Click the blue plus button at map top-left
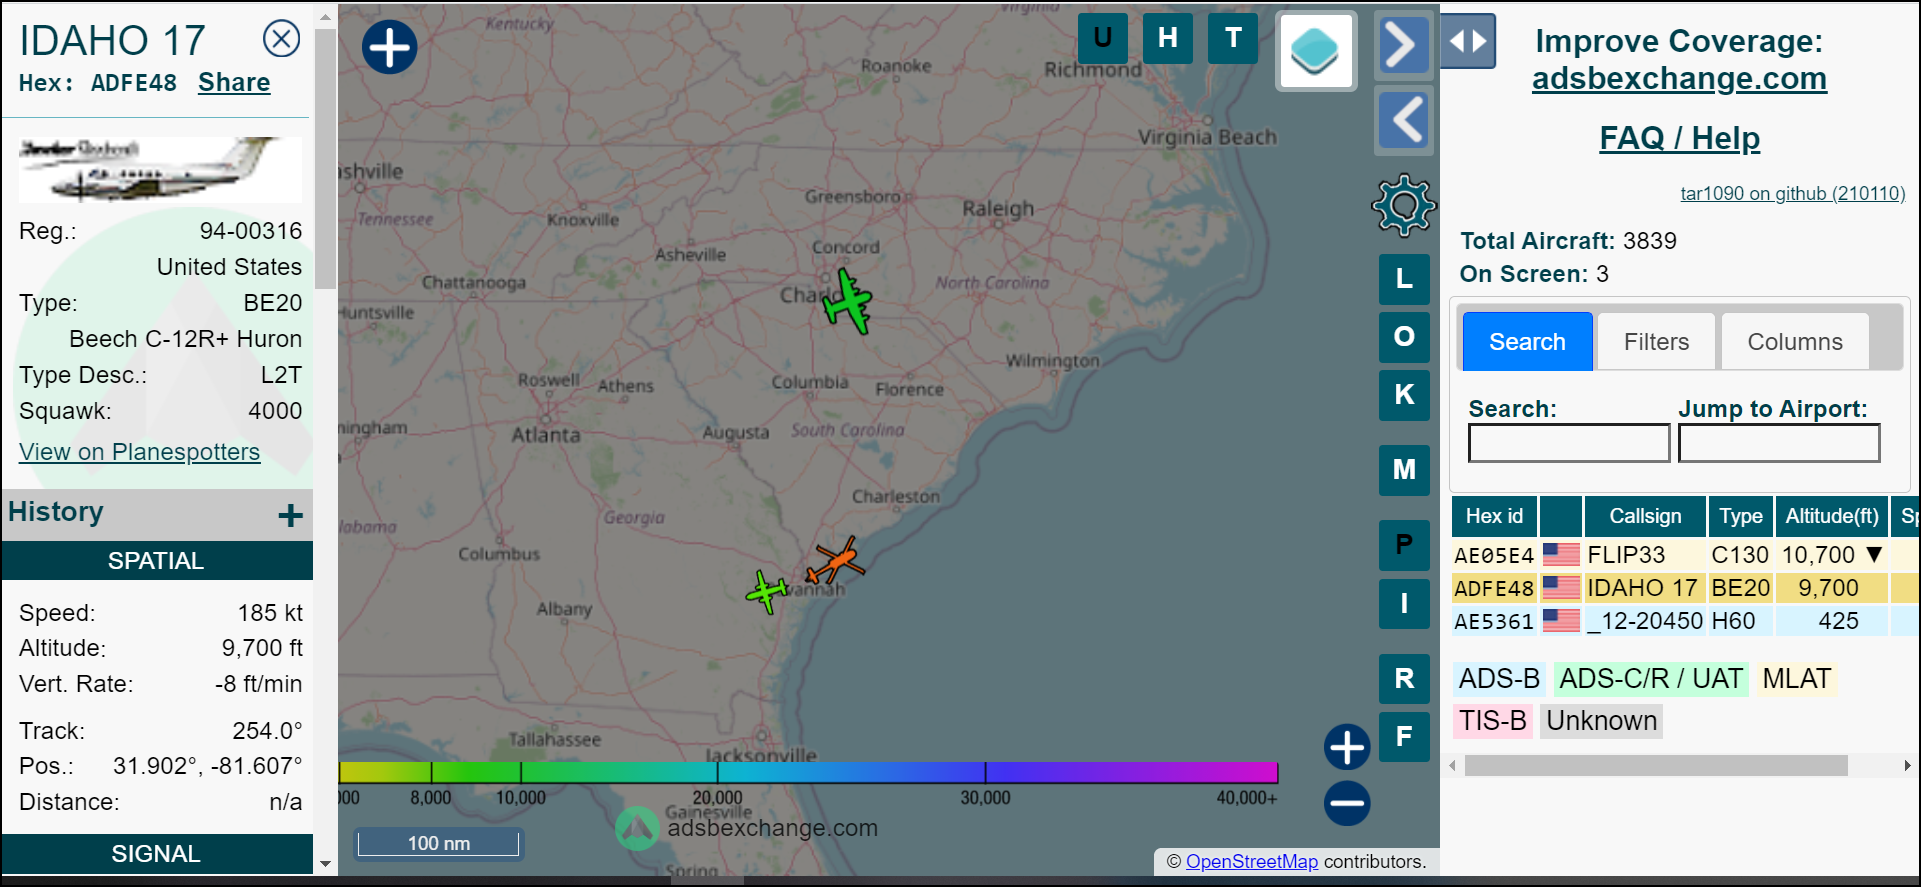The image size is (1921, 887). (x=389, y=47)
